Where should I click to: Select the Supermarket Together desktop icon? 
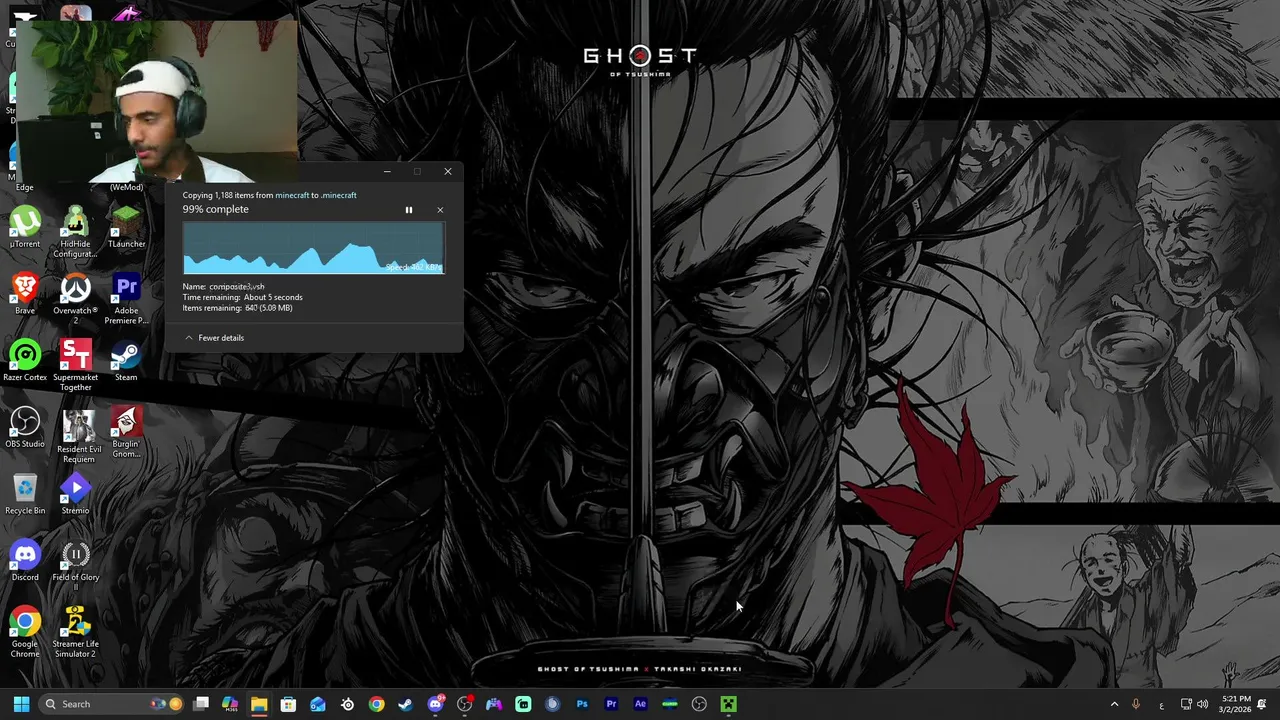[x=75, y=365]
